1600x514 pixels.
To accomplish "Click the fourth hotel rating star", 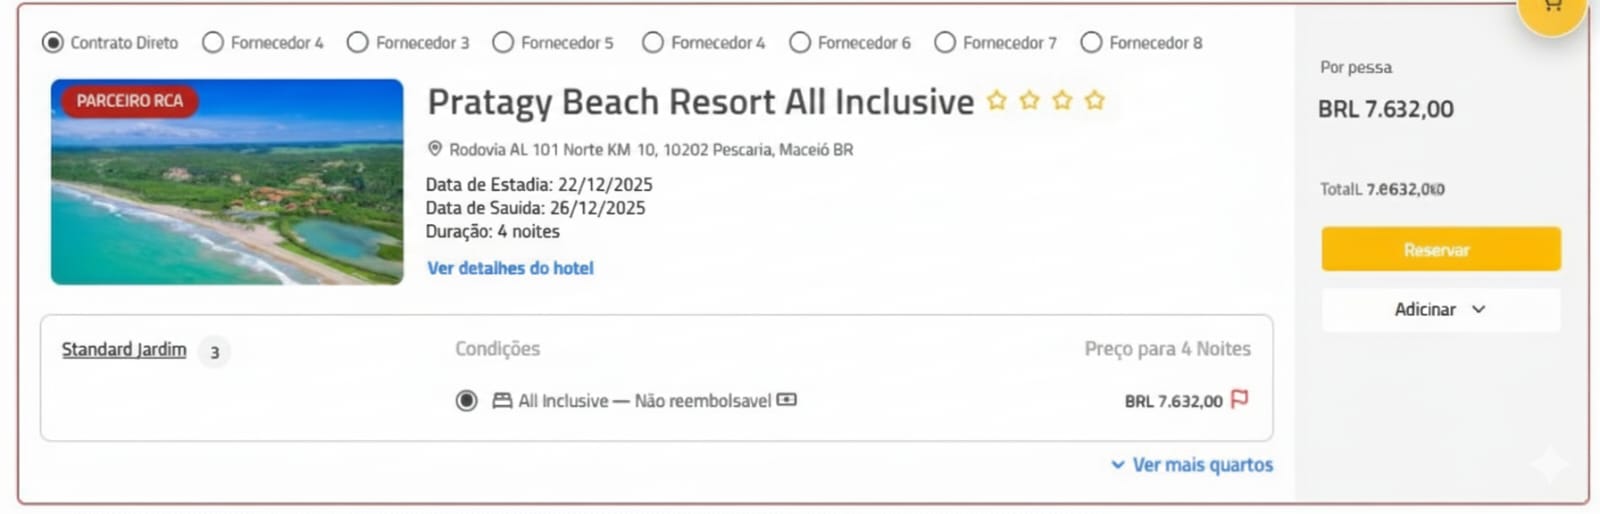I will (x=1095, y=101).
